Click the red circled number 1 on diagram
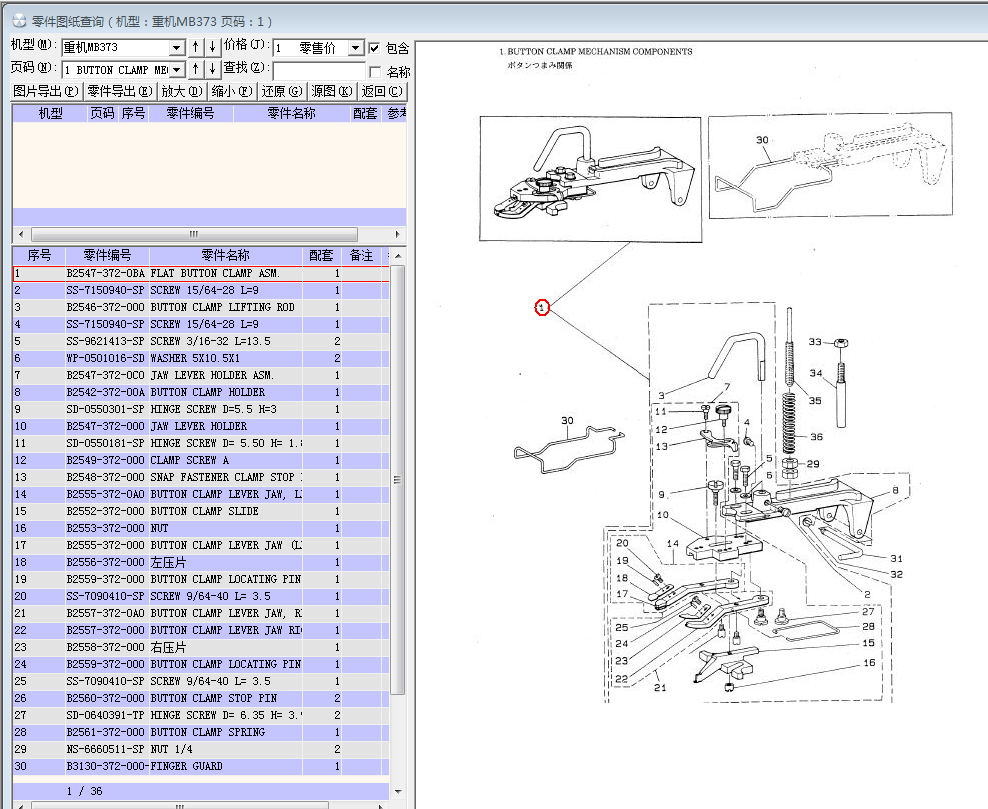The image size is (988, 809). point(541,308)
